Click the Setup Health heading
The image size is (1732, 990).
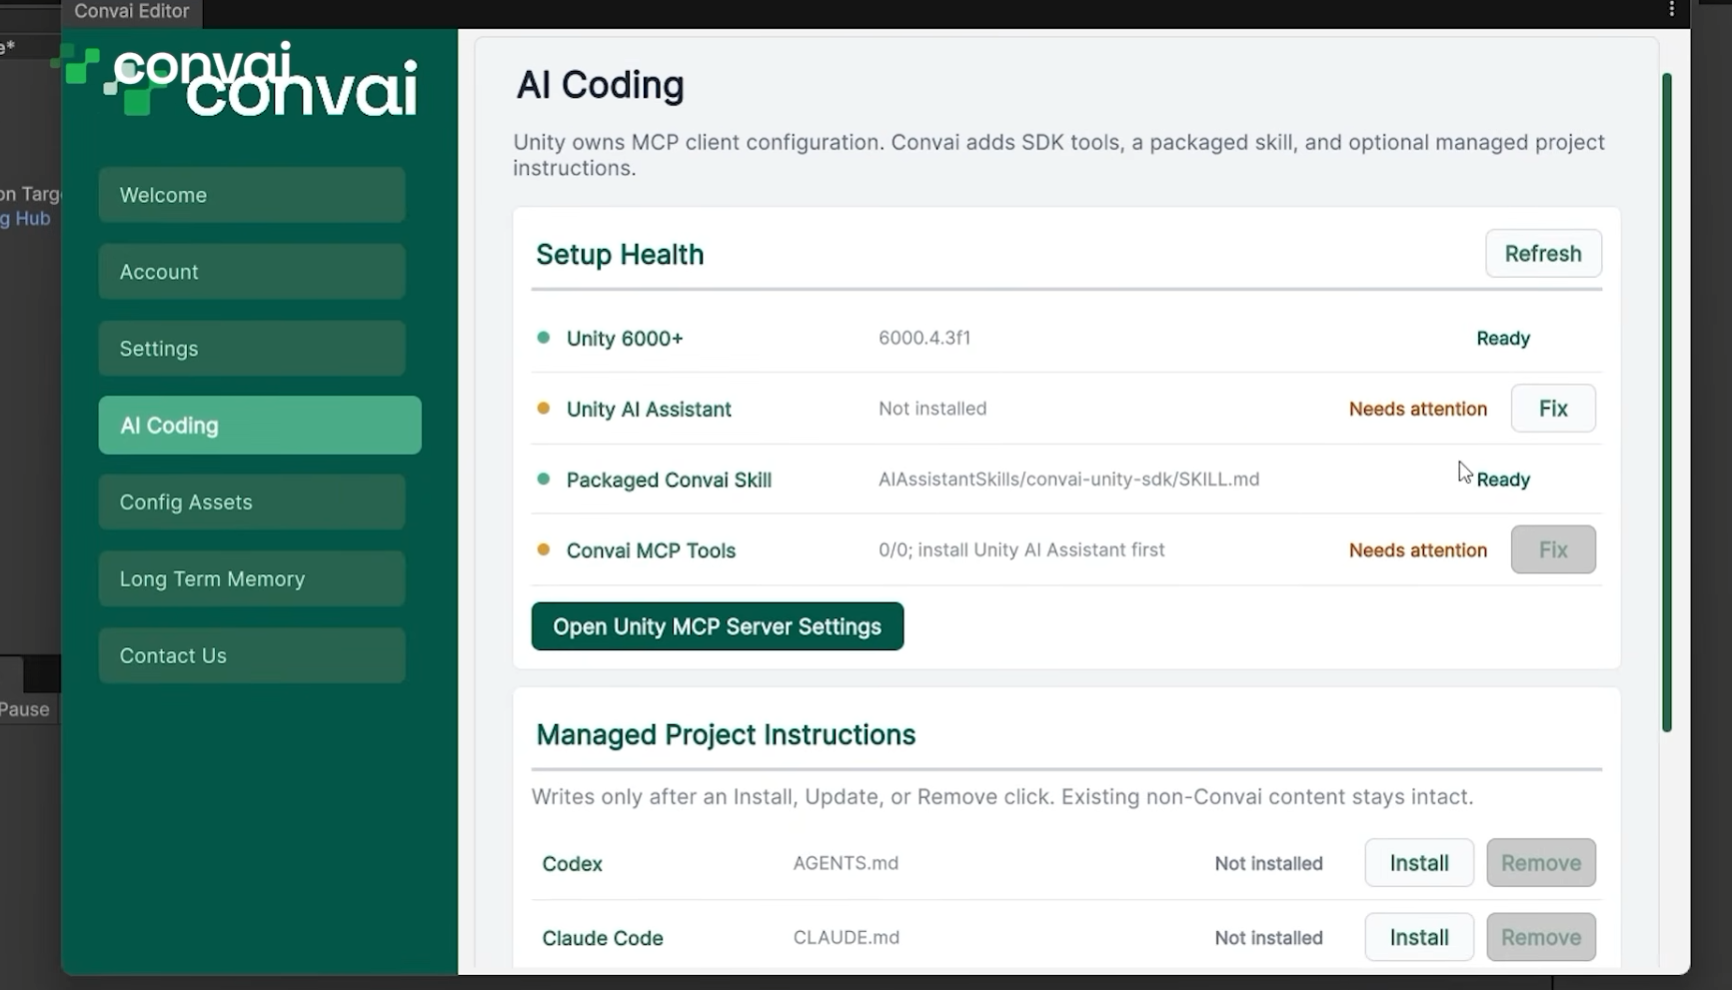[x=620, y=254]
